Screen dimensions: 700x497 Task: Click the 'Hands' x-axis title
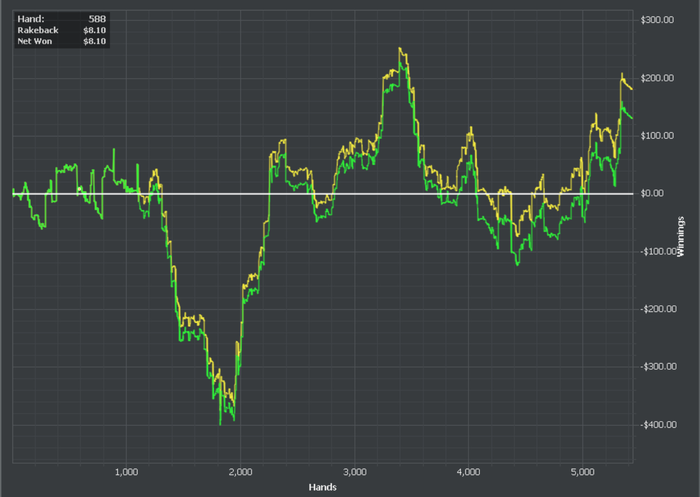pyautogui.click(x=322, y=487)
